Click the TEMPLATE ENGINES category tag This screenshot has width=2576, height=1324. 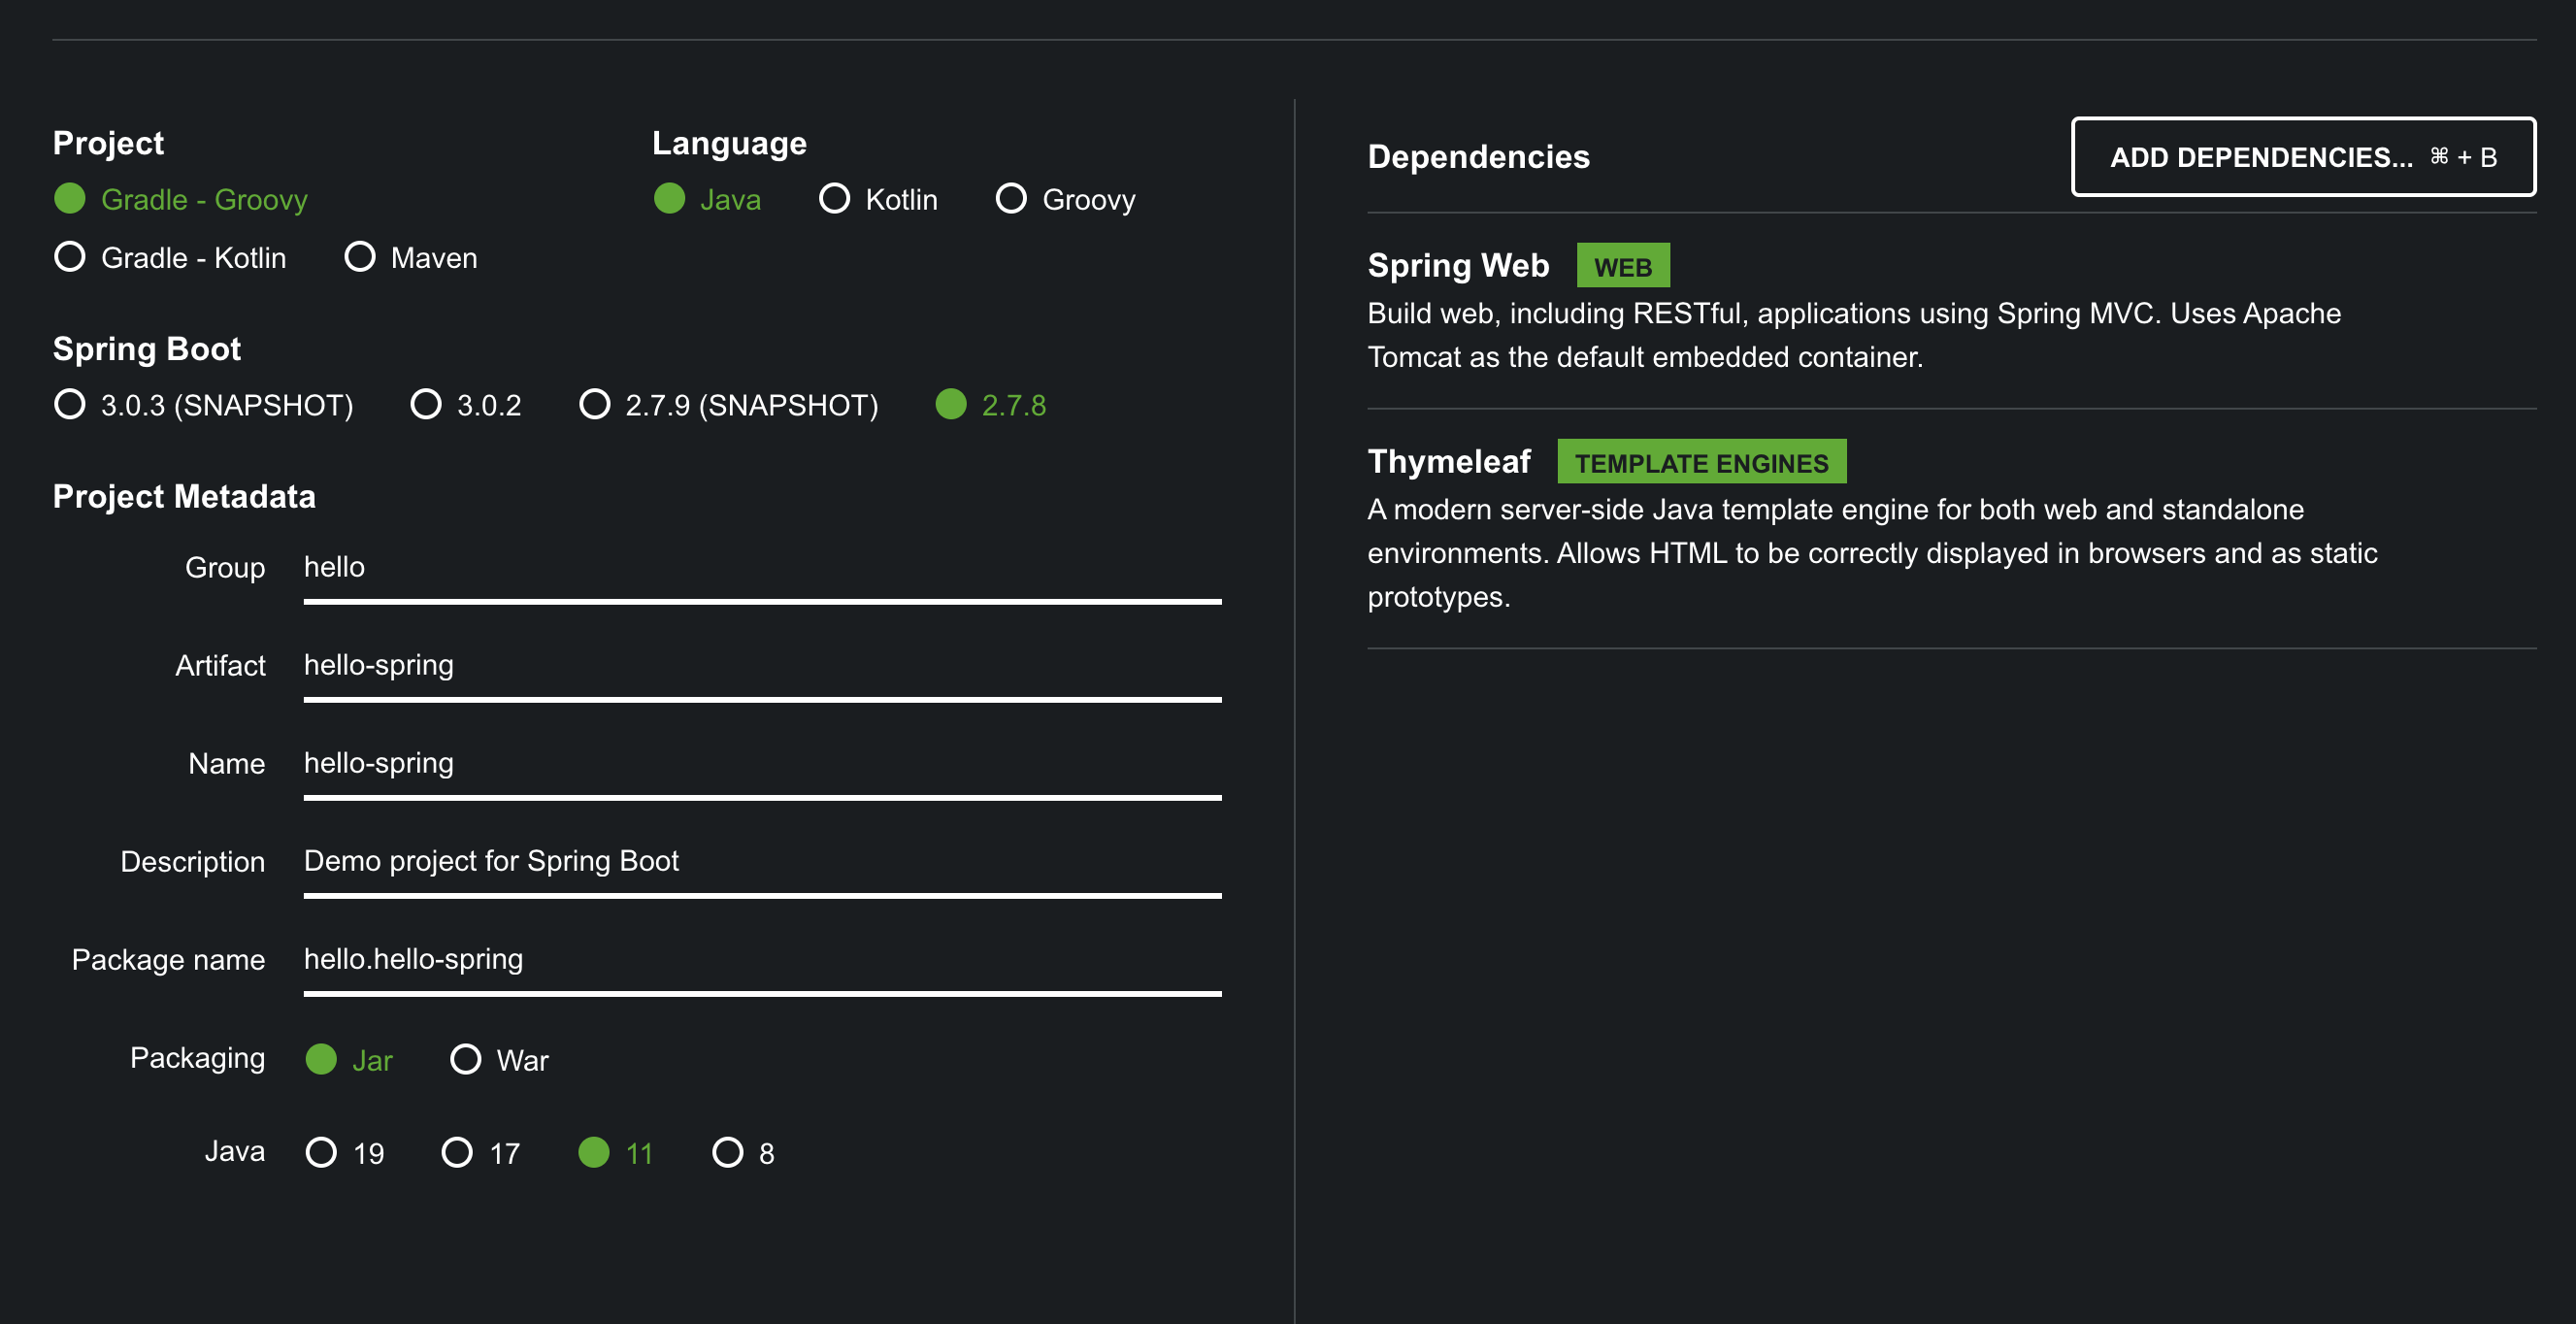pyautogui.click(x=1702, y=462)
